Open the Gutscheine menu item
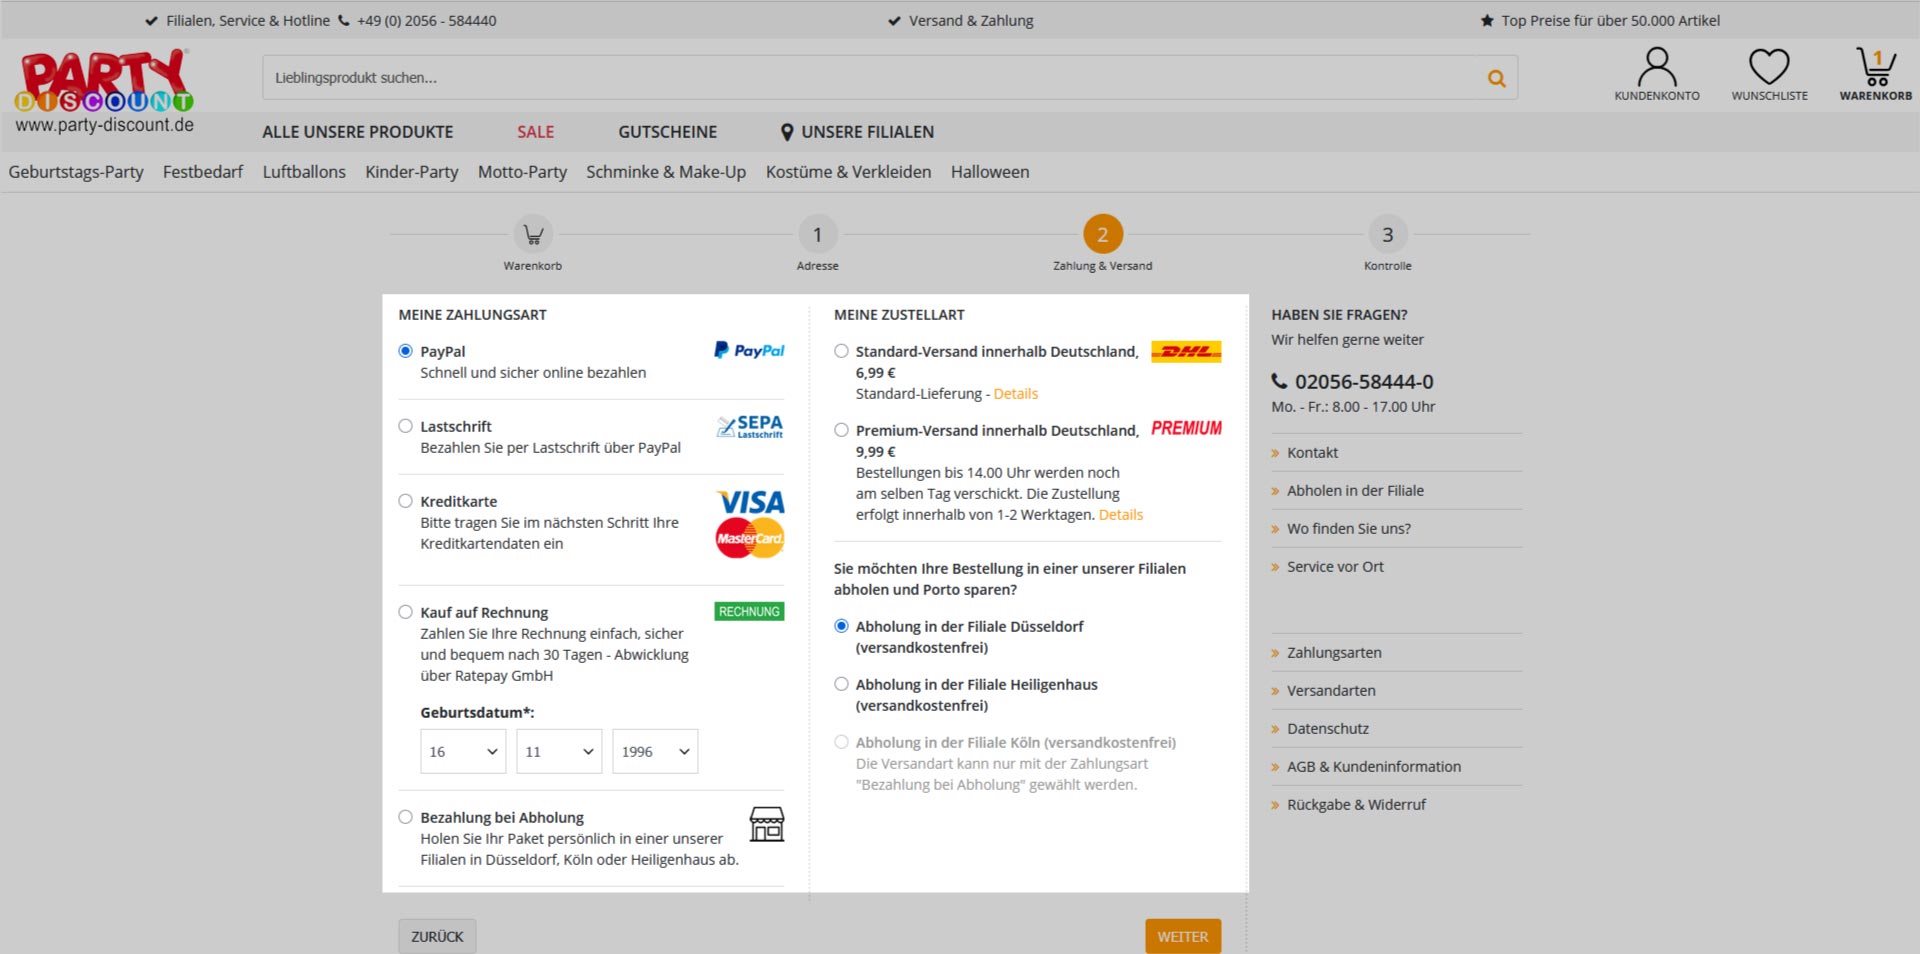1920x954 pixels. (x=667, y=132)
